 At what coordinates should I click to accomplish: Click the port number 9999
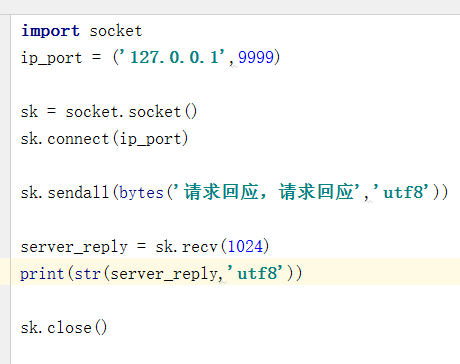pos(256,57)
